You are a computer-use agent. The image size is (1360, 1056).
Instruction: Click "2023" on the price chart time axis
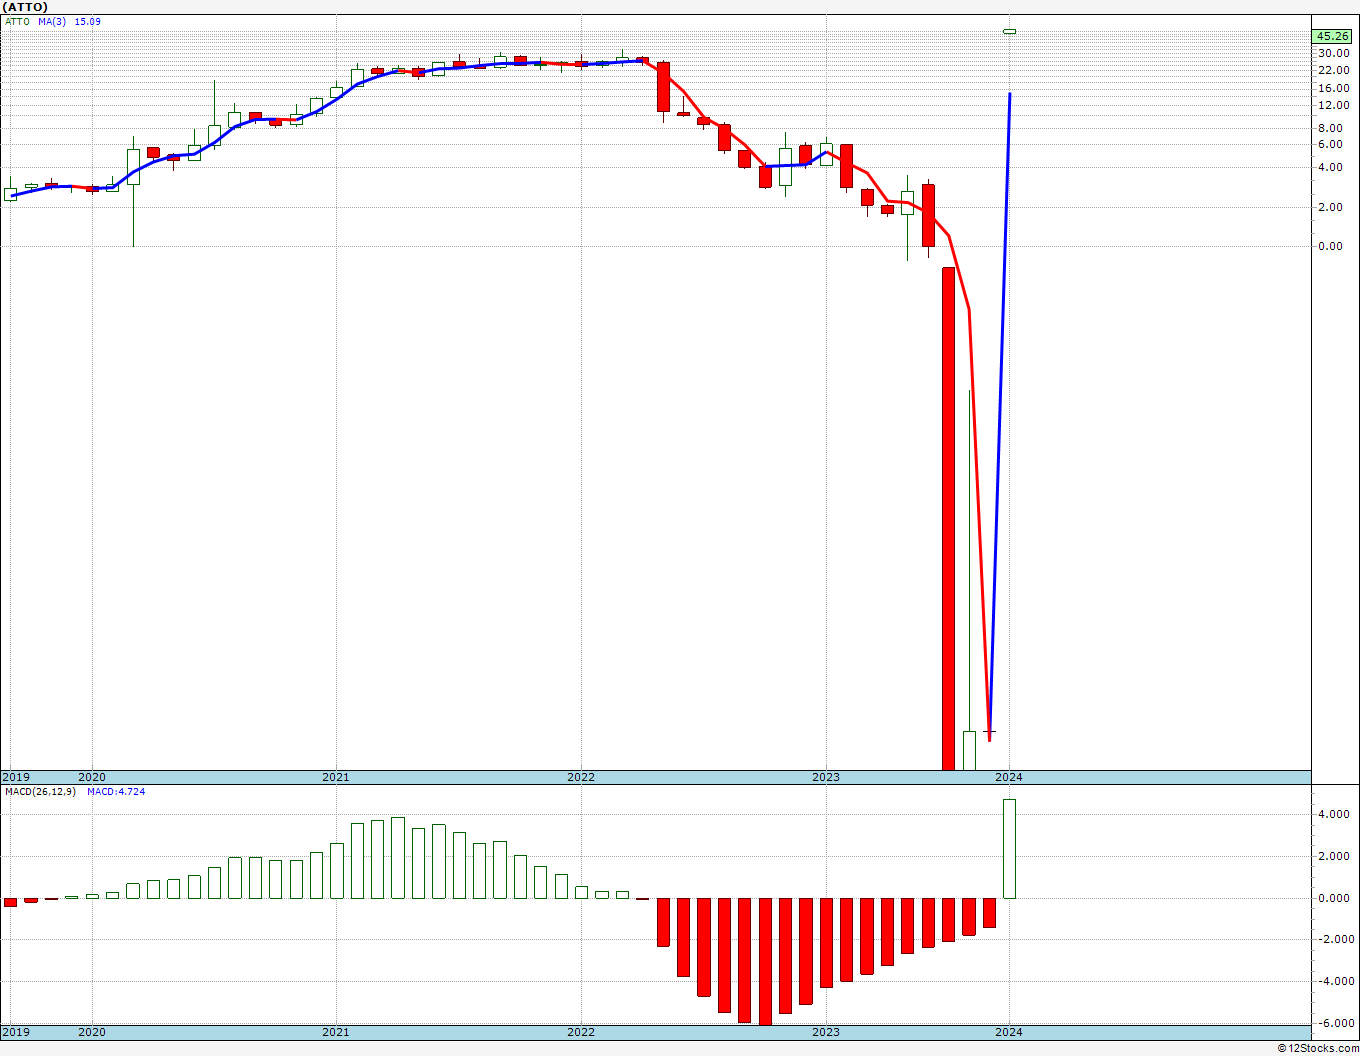(x=826, y=777)
